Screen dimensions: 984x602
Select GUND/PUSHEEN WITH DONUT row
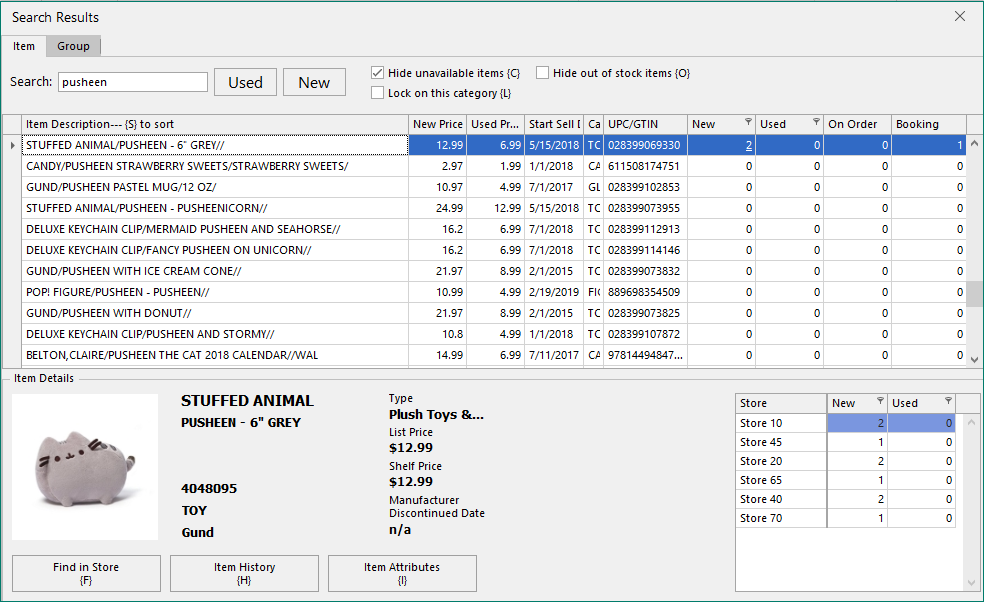coord(494,313)
